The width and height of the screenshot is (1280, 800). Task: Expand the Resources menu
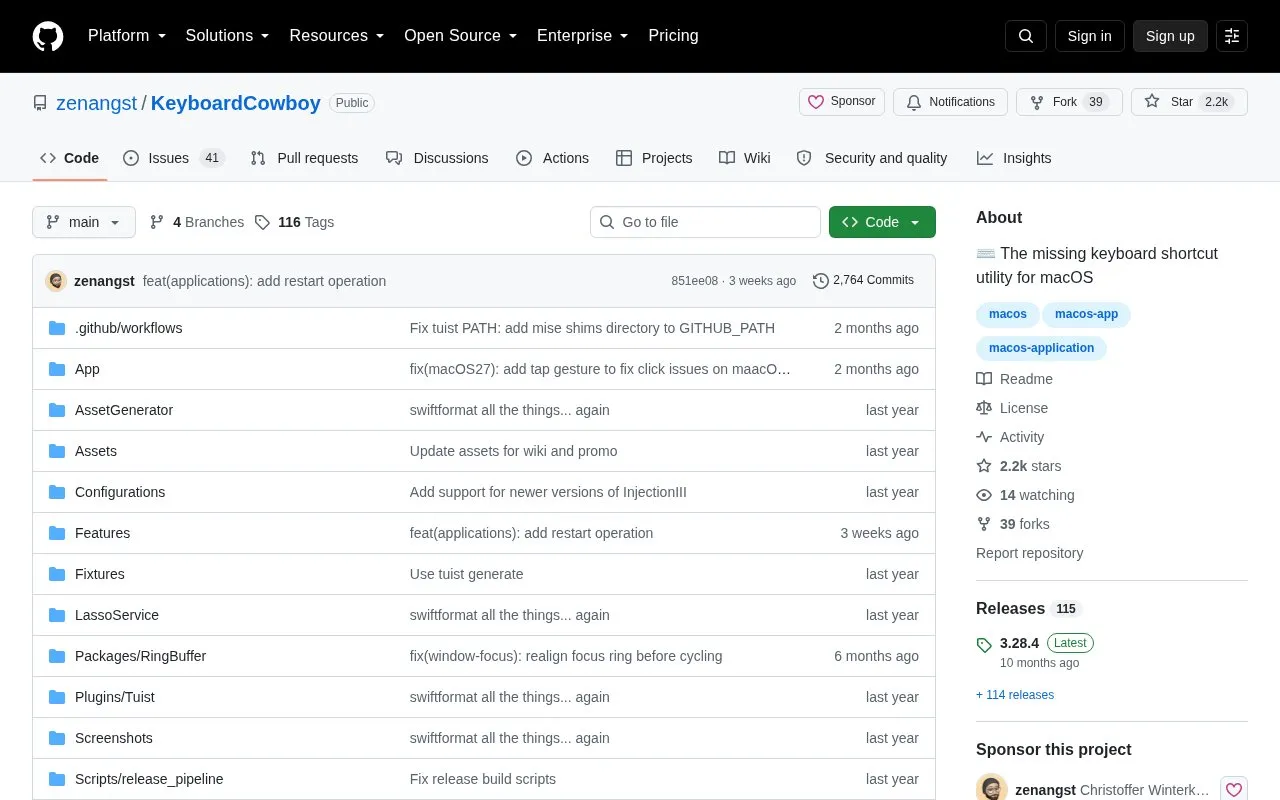click(337, 36)
